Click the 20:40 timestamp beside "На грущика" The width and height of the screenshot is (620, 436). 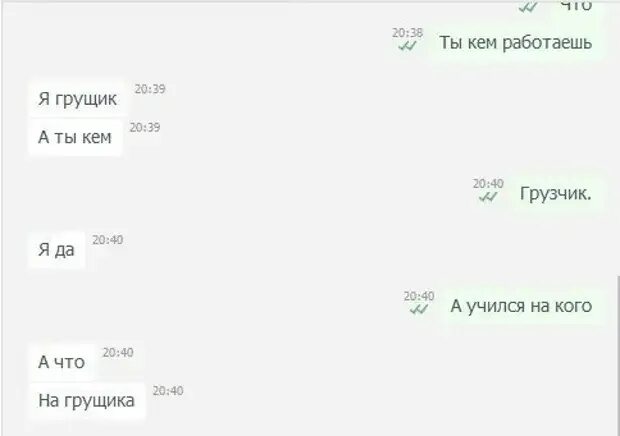(168, 391)
